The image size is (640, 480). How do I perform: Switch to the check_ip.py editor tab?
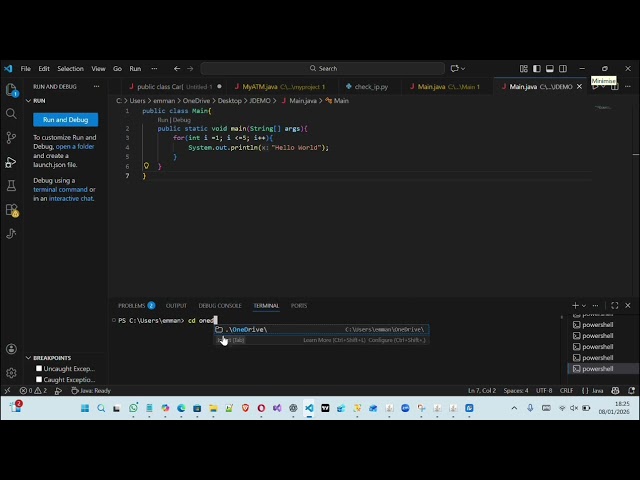[x=367, y=87]
